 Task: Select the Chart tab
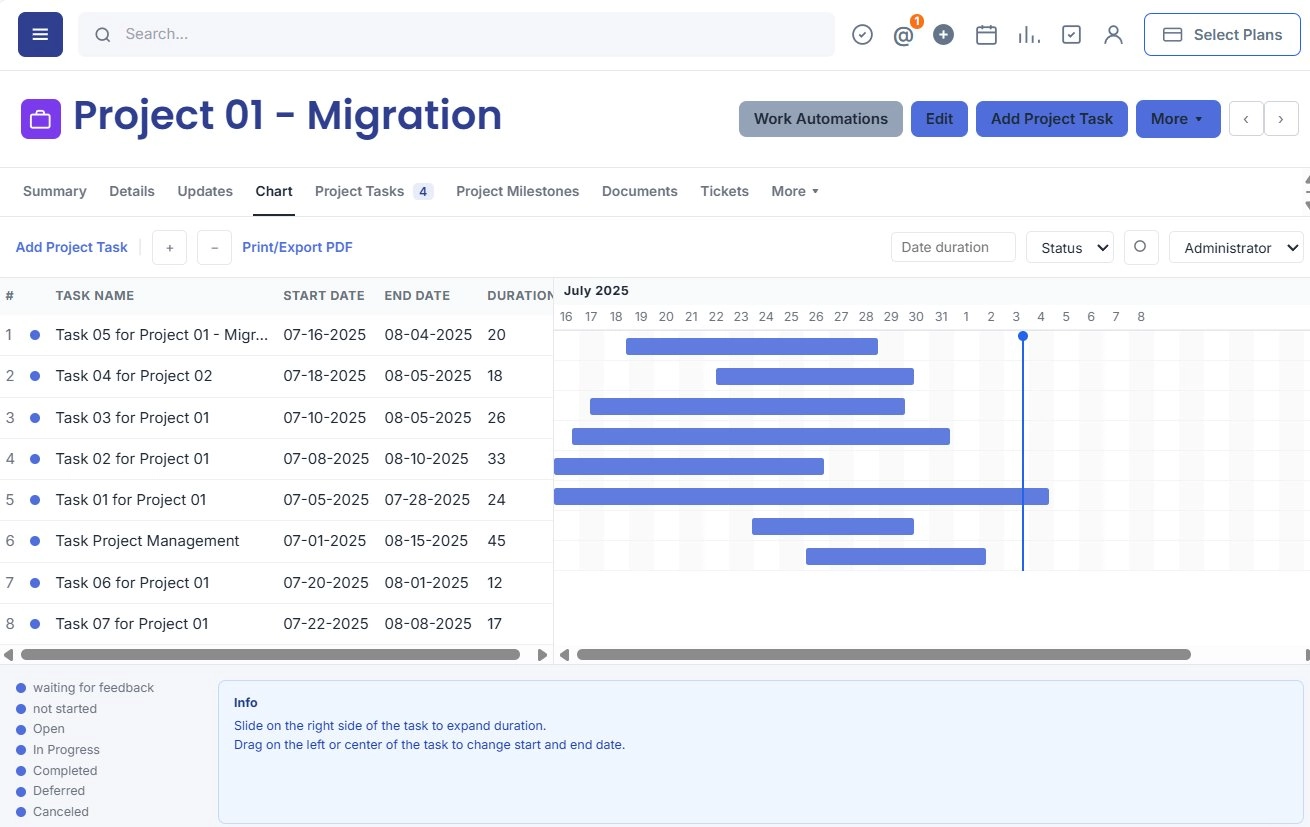coord(274,191)
